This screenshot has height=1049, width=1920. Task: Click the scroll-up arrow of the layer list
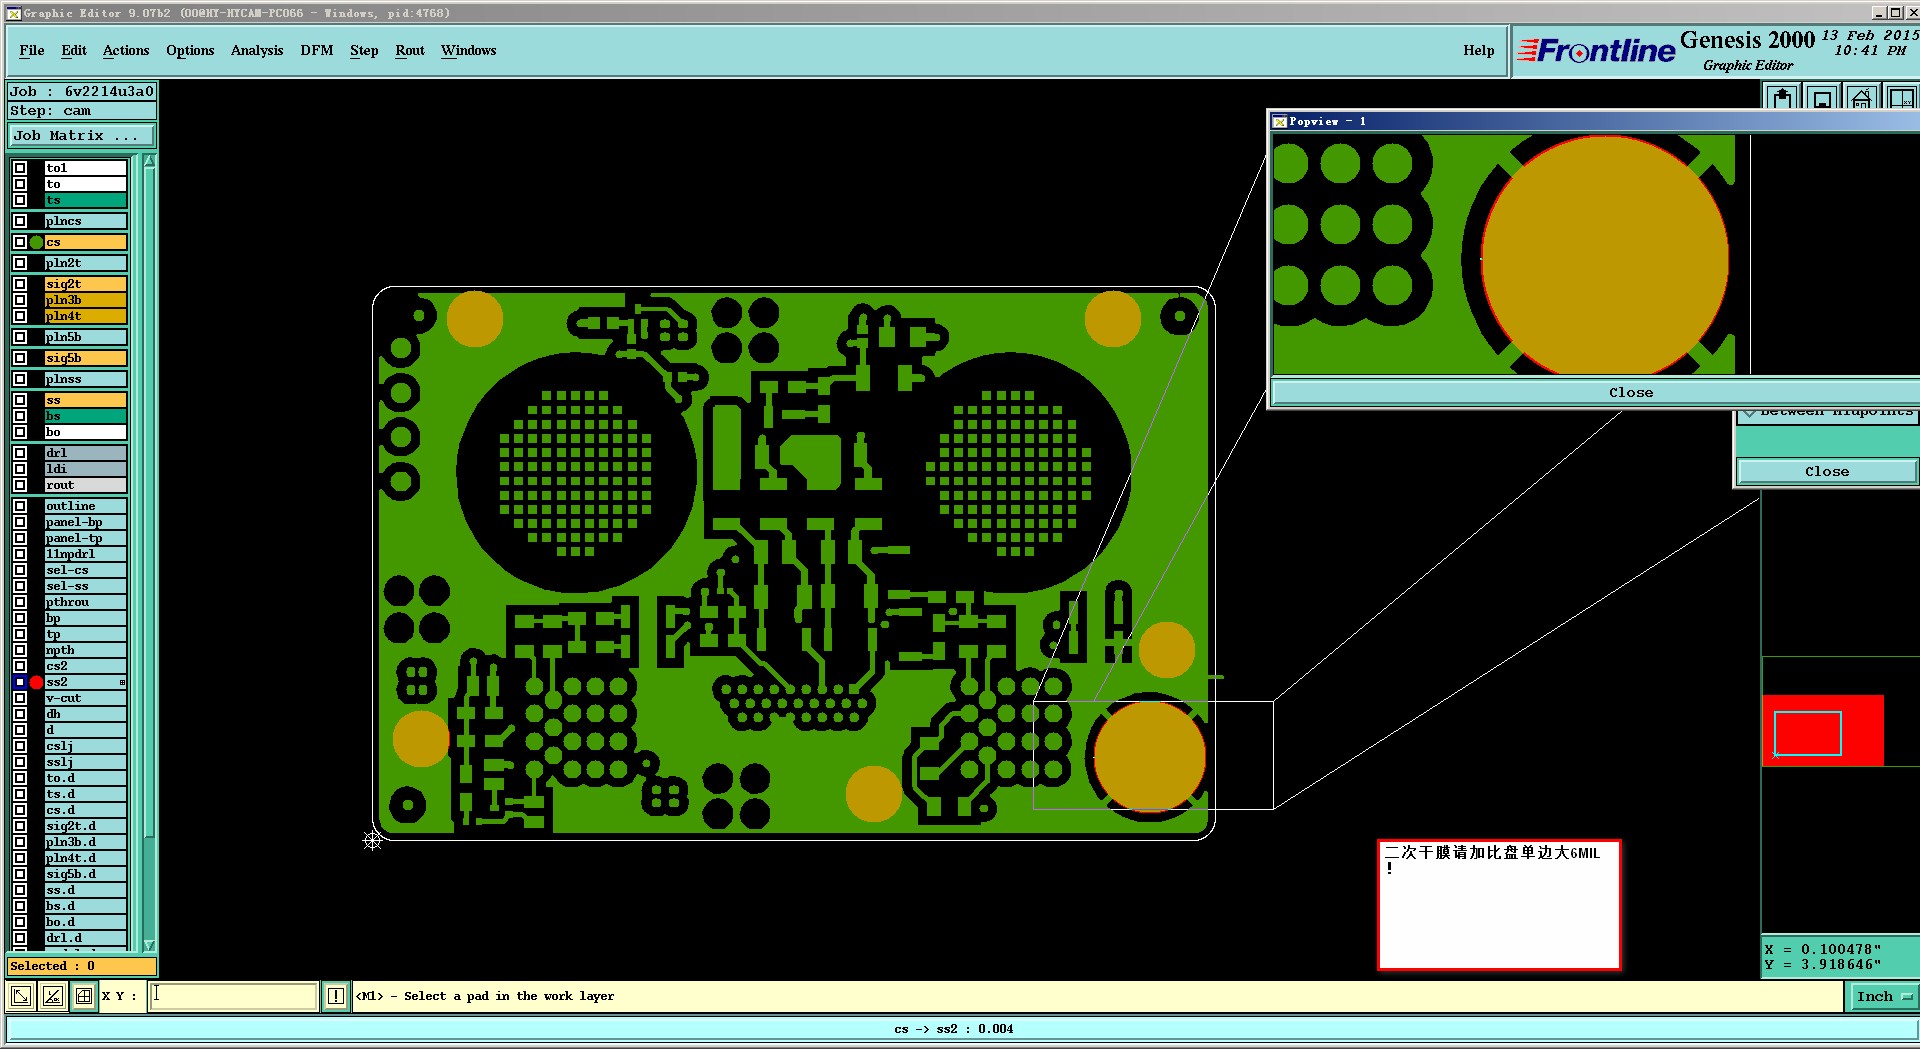(x=149, y=161)
